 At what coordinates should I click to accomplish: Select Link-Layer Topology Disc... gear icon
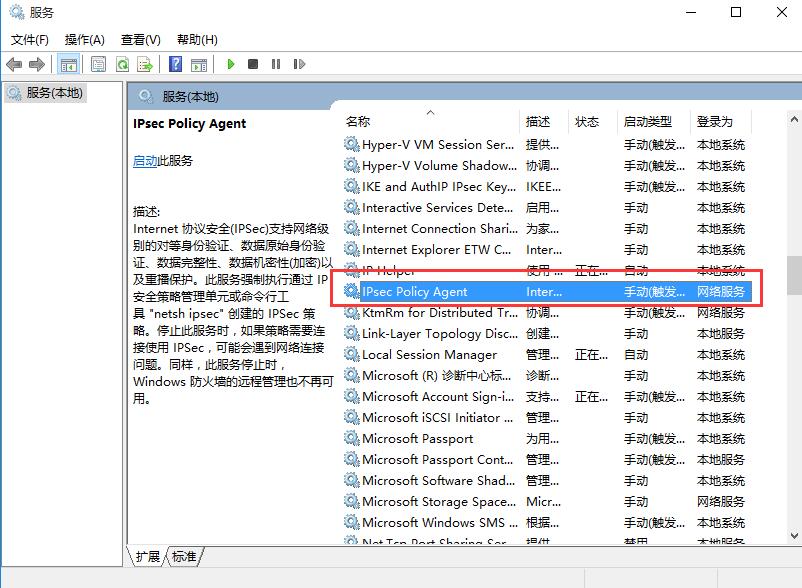(352, 333)
